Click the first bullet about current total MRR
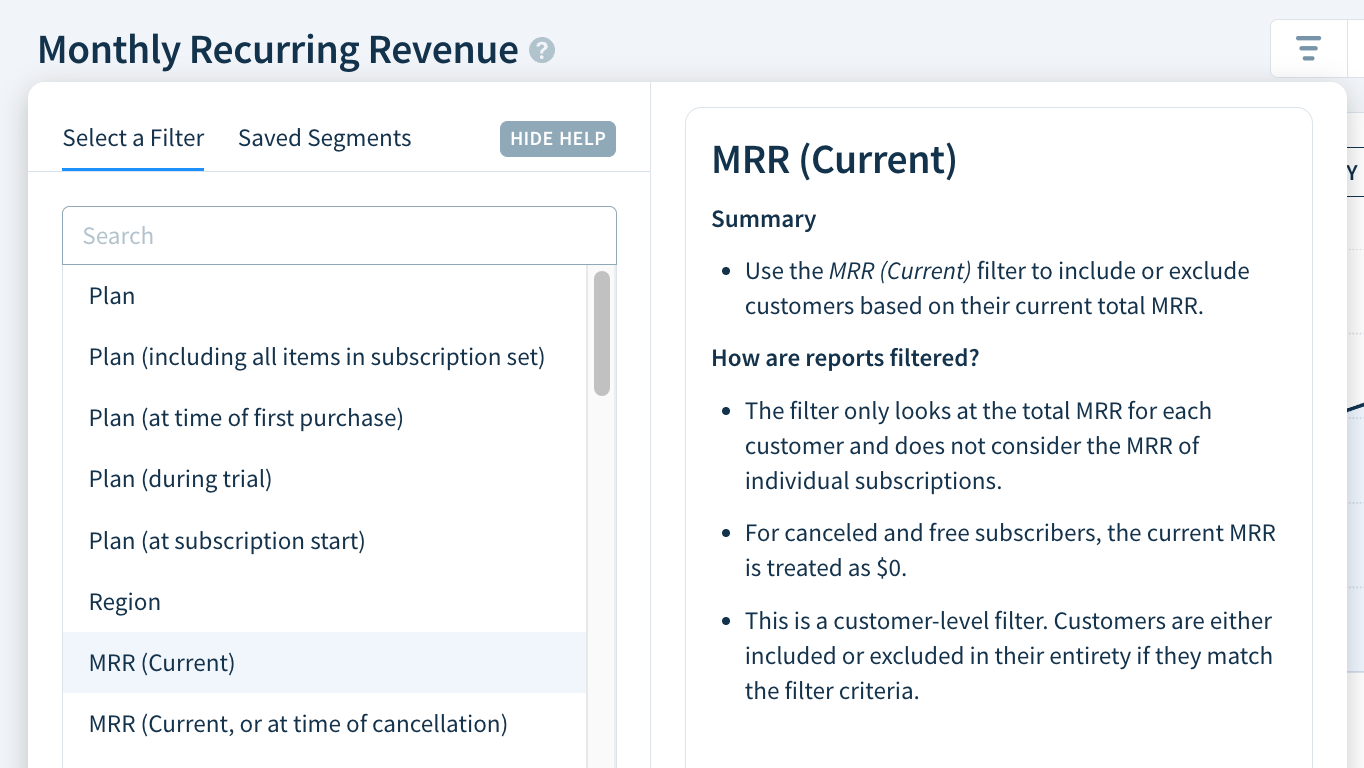This screenshot has width=1364, height=768. point(996,288)
